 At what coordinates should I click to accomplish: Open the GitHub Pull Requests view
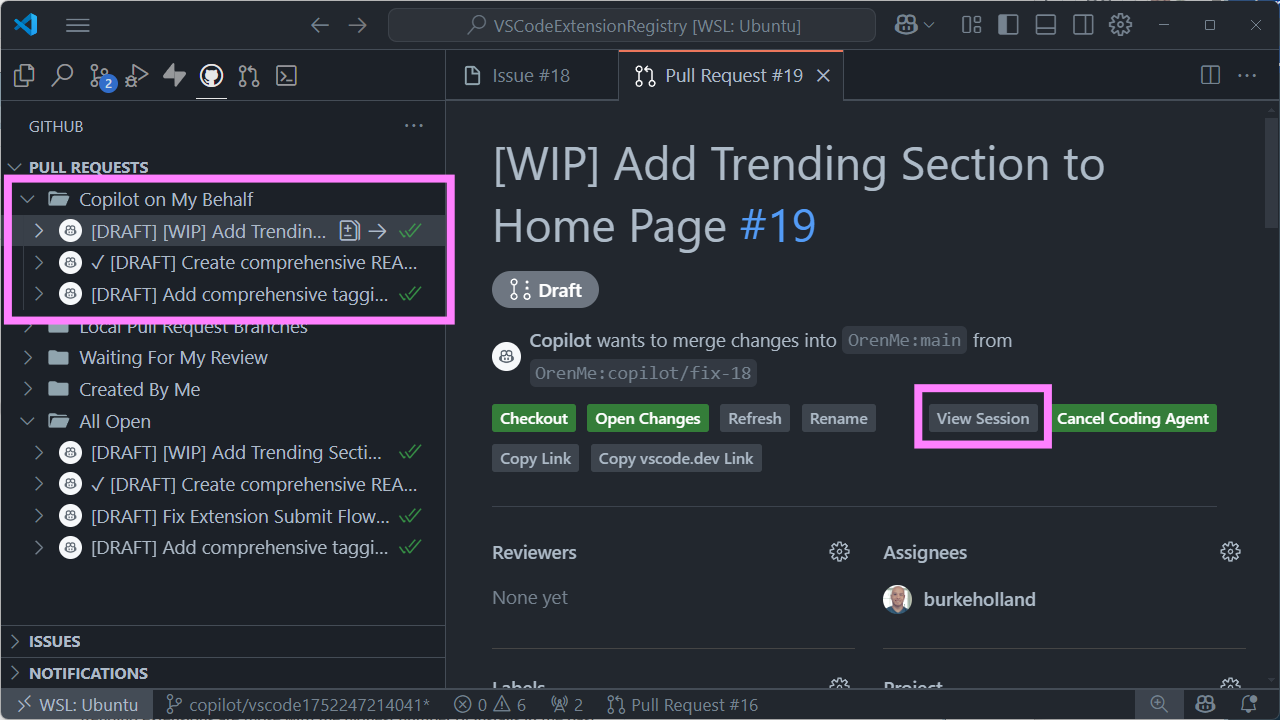248,75
